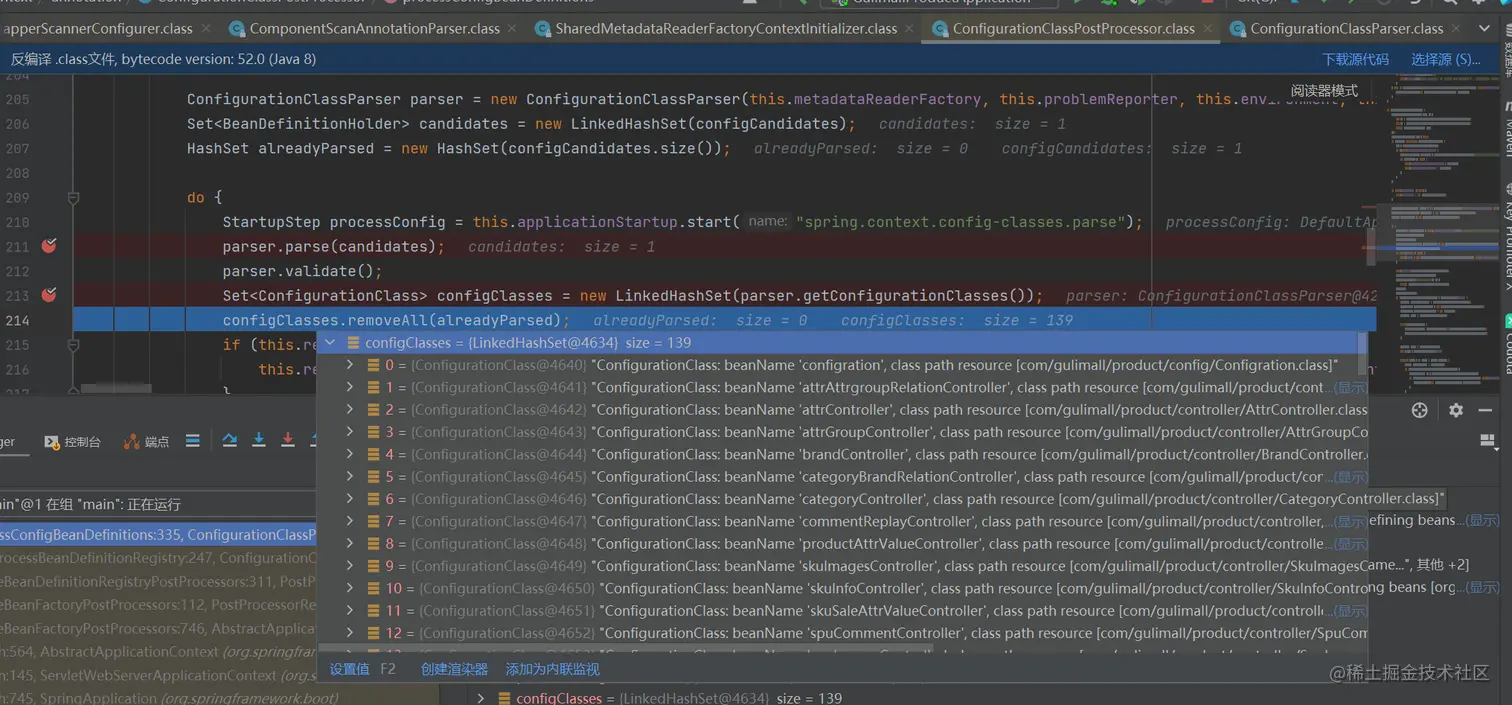Click the Step Over debug icon

click(x=229, y=440)
